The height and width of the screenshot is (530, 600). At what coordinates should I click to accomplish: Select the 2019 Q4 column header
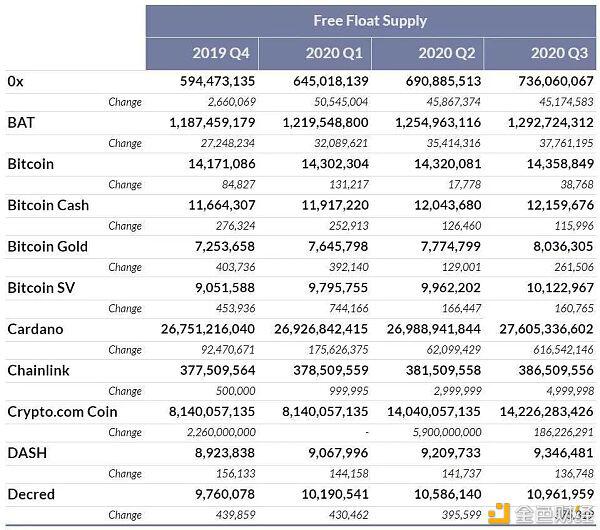tap(223, 54)
